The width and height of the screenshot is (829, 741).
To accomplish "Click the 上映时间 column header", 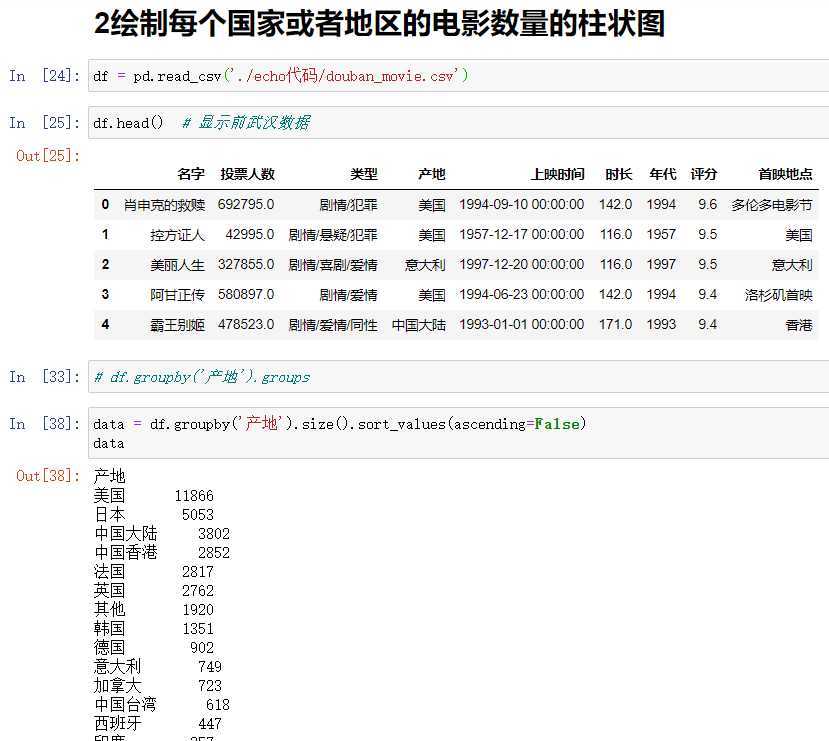I will 557,174.
